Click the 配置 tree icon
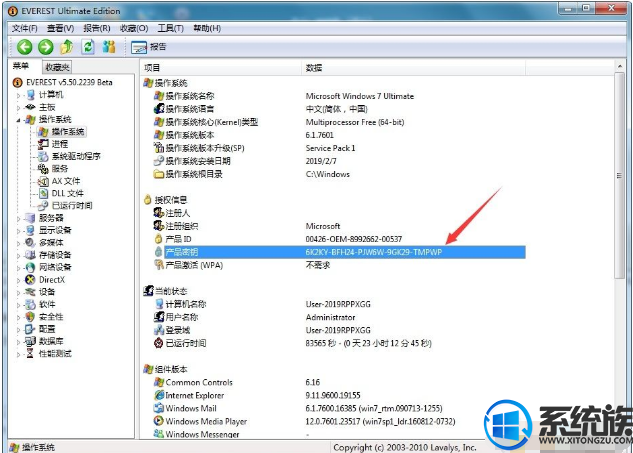Viewport: 633px width, 453px height. [x=30, y=329]
